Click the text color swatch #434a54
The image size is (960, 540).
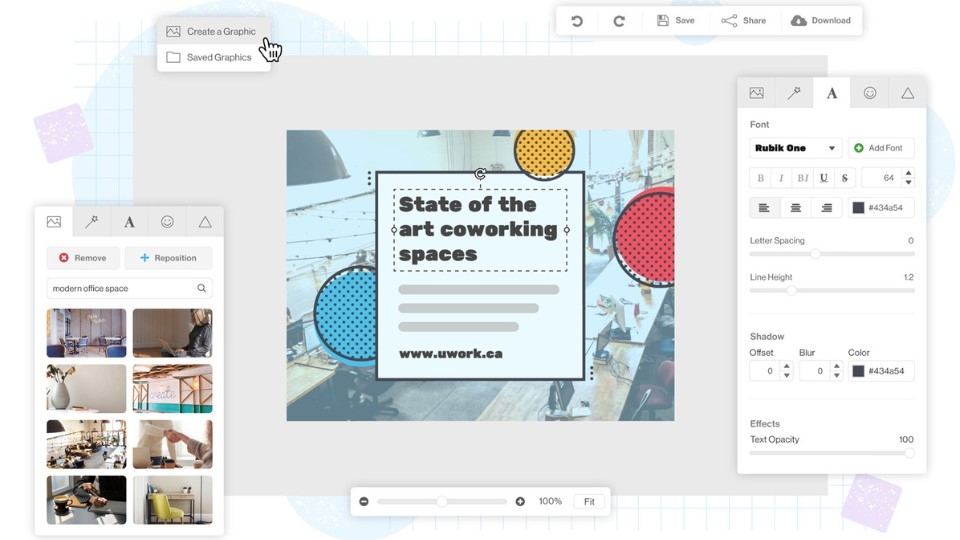[858, 208]
